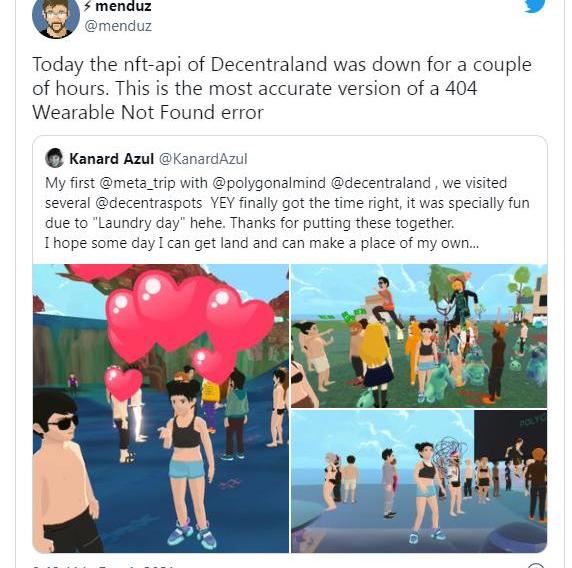Click Kanard Azul's small profile picture
Screen dimensions: 572x568
click(x=54, y=158)
